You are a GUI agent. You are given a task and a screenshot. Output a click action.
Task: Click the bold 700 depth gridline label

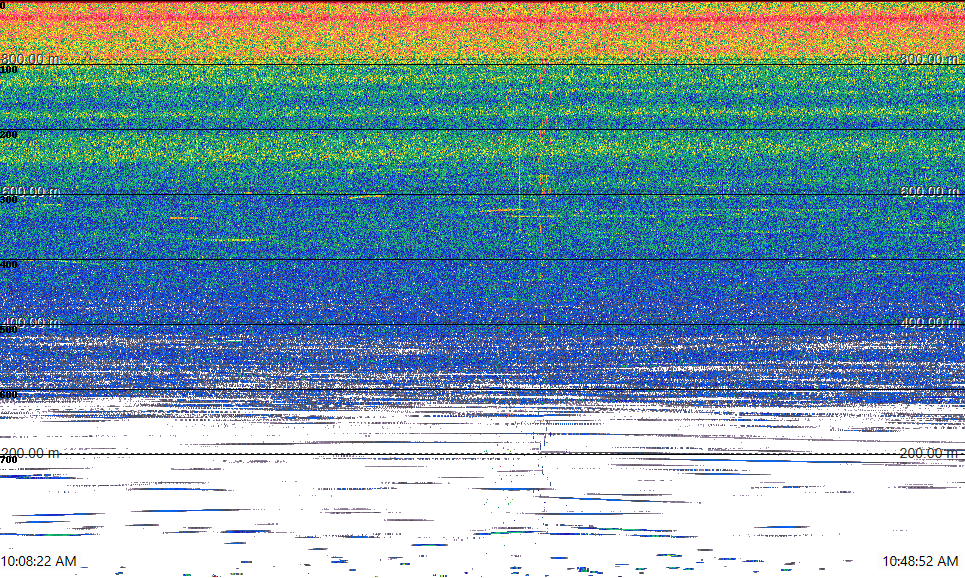click(x=9, y=460)
